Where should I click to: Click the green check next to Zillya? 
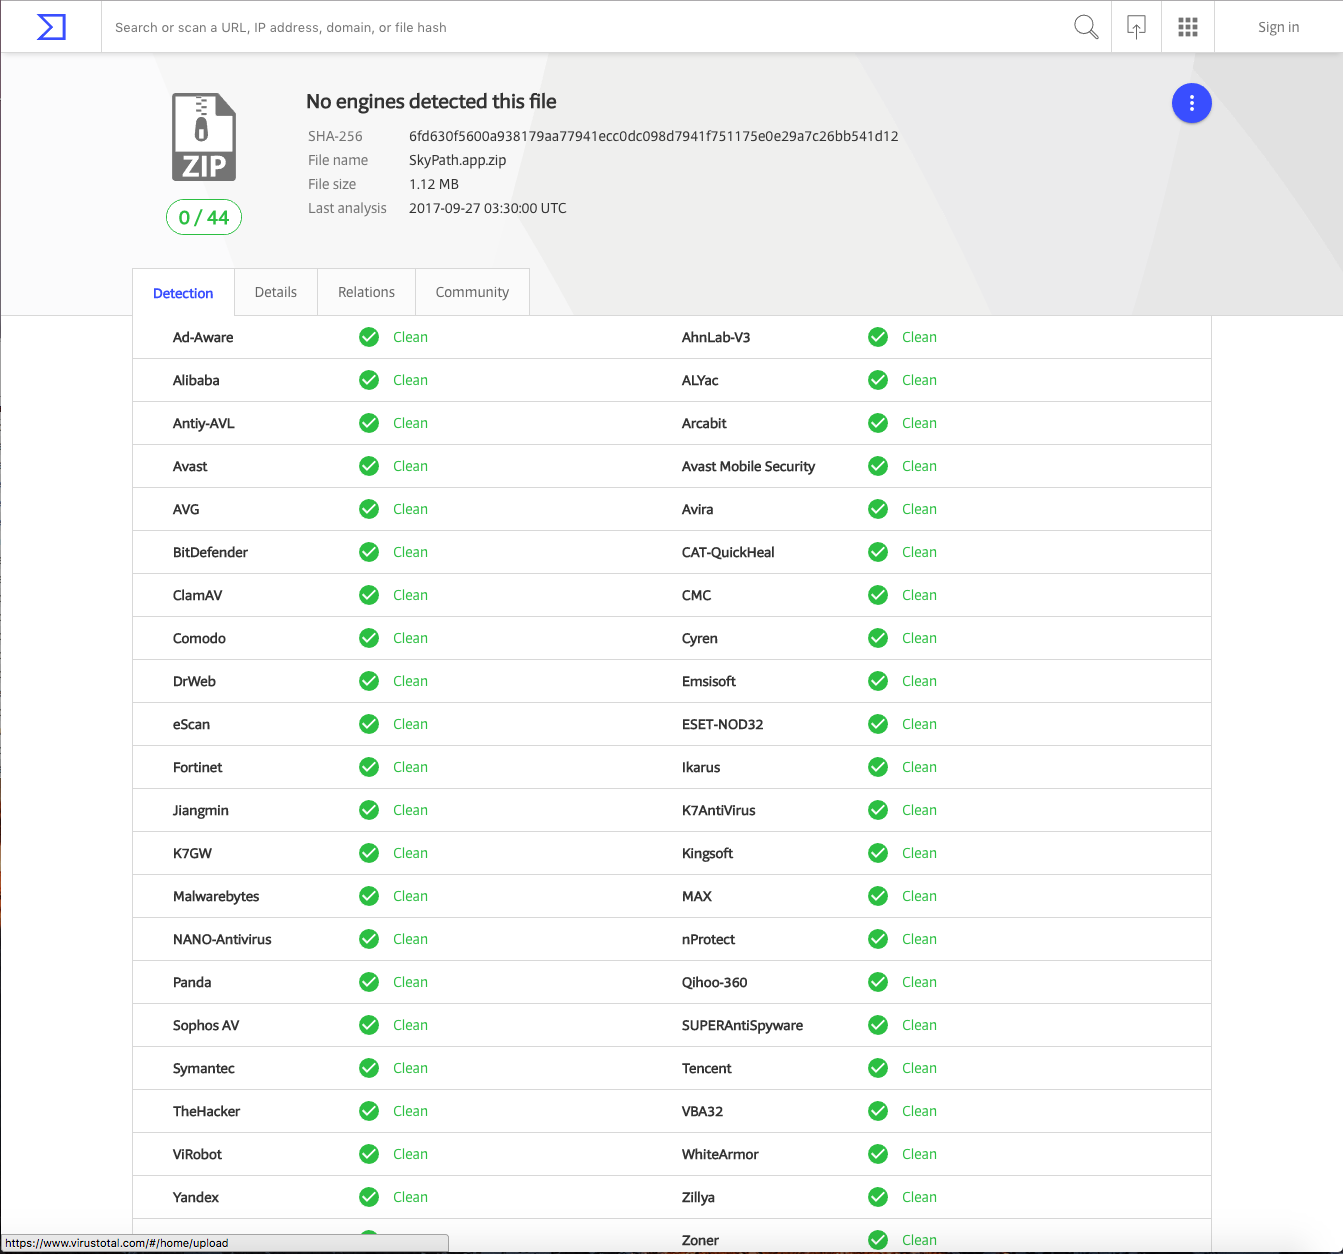click(x=878, y=1197)
